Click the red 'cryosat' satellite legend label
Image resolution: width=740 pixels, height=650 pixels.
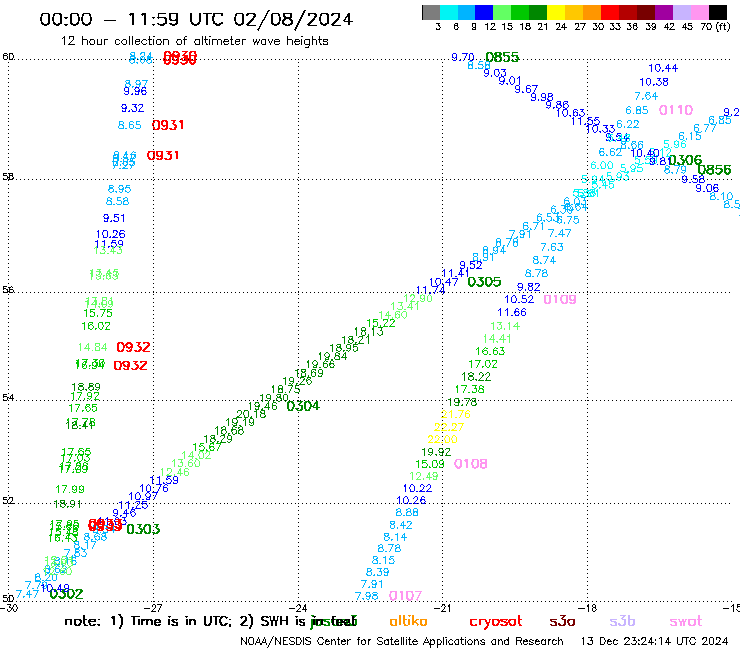[496, 622]
